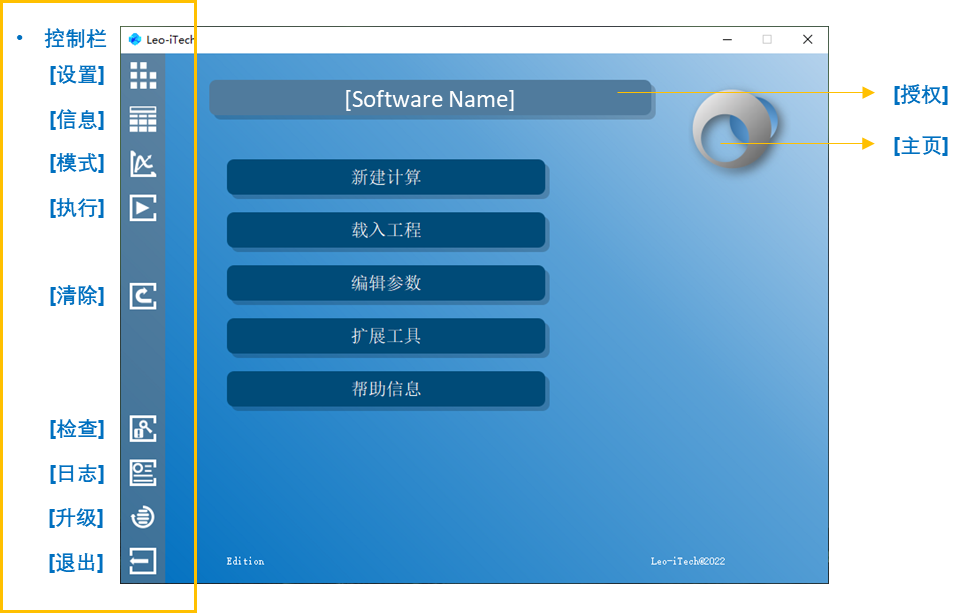Viewport: 964px width, 613px height.
Task: Open the Settings (设置) grid icon
Action: coord(143,75)
